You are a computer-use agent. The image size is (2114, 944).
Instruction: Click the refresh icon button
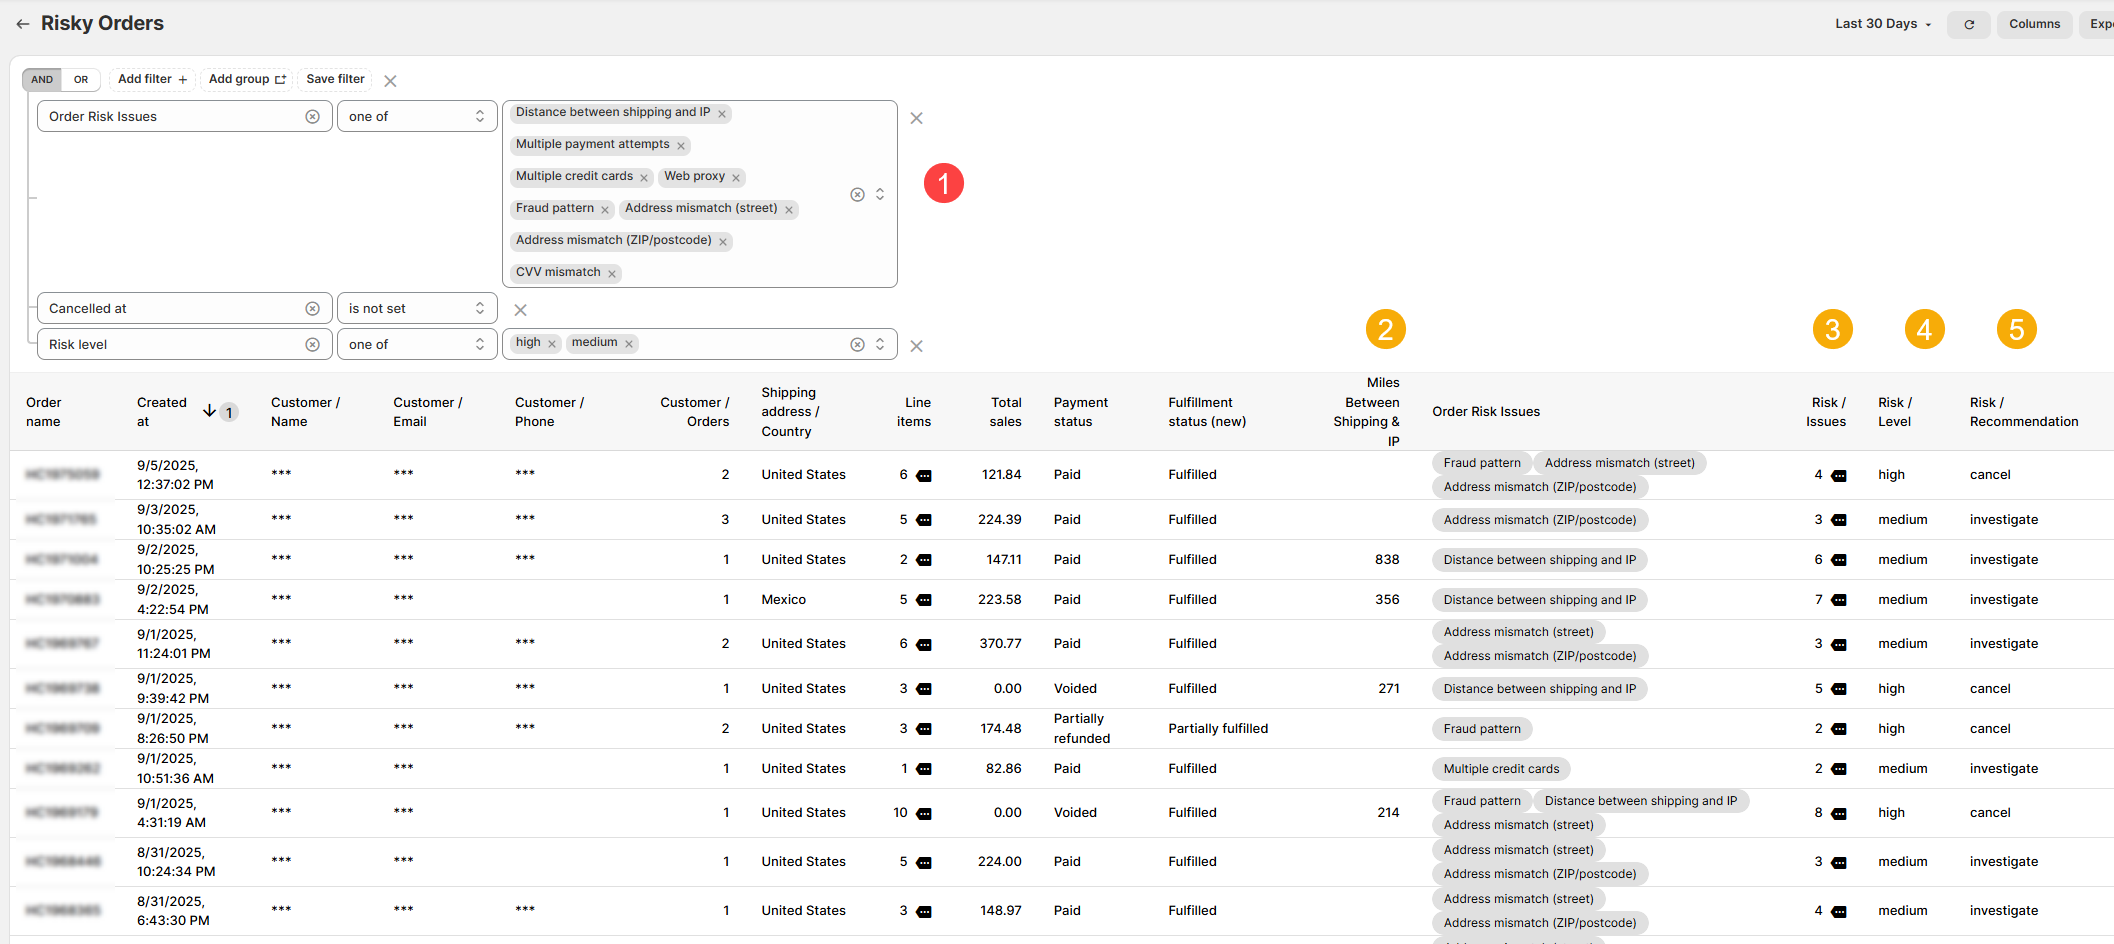coord(1968,24)
